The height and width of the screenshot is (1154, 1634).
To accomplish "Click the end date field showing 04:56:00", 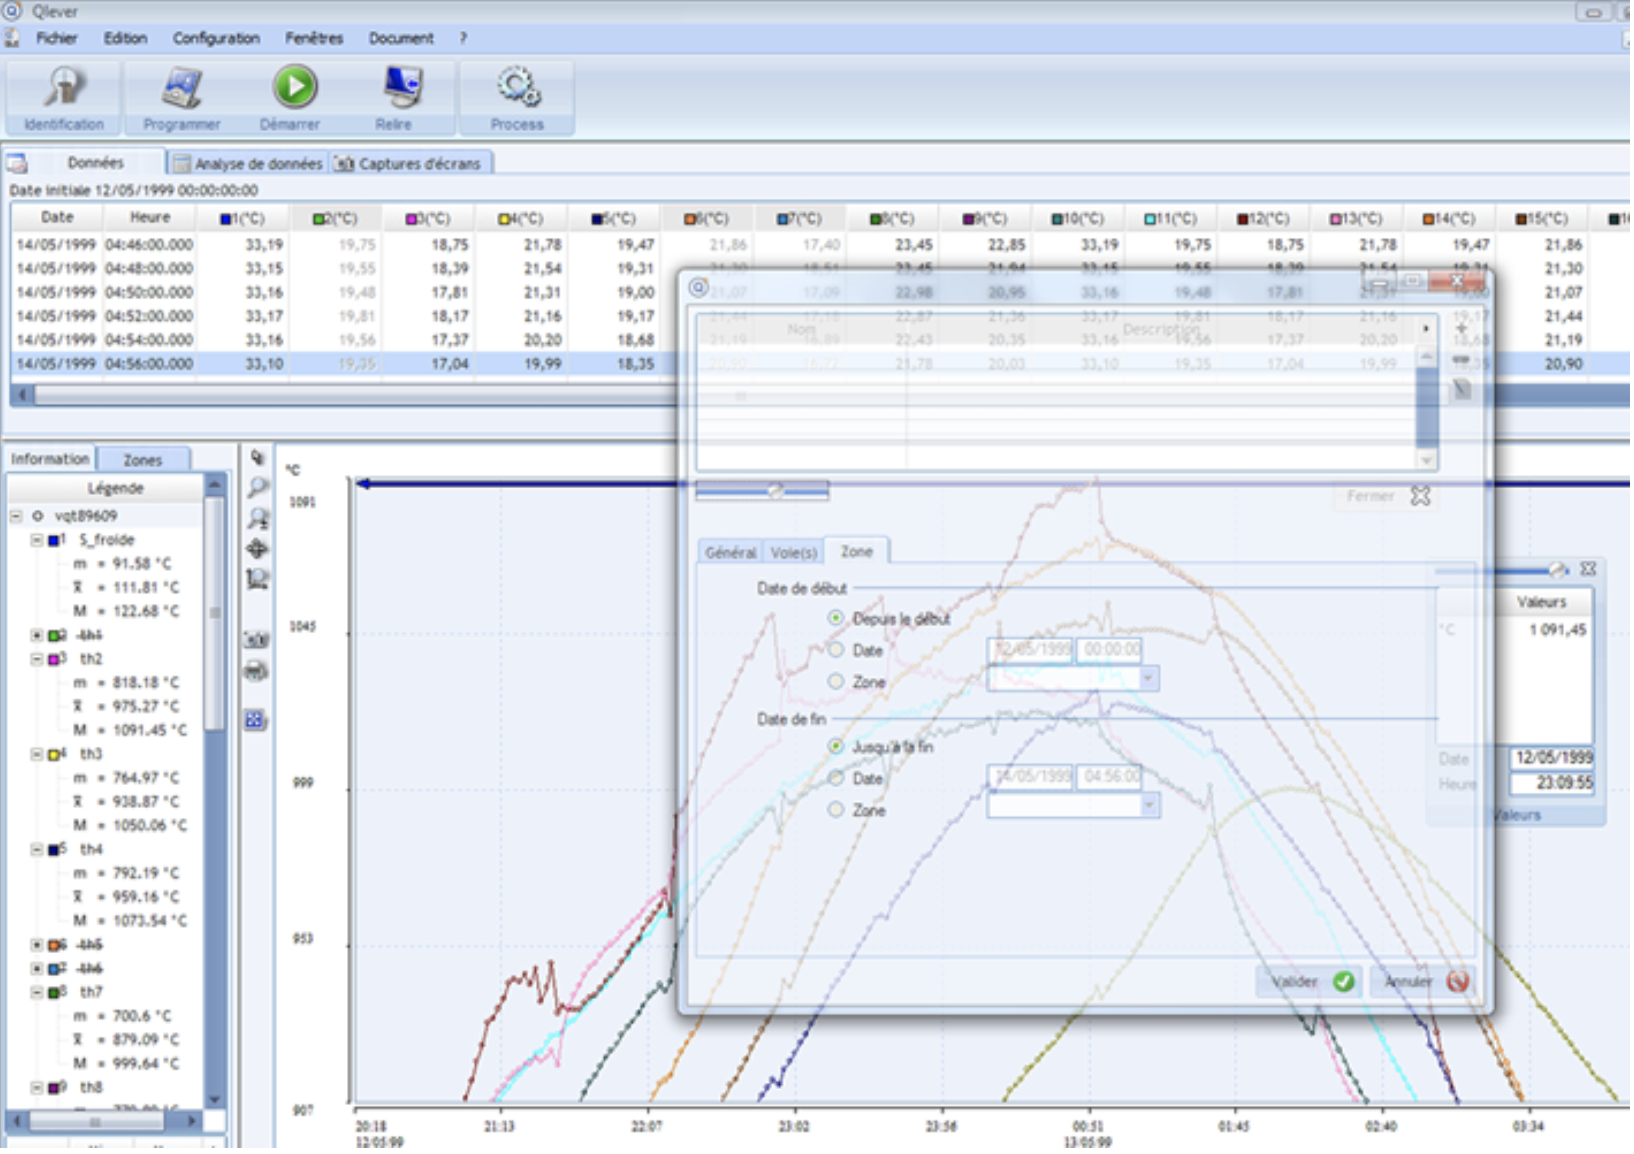I will click(1110, 777).
